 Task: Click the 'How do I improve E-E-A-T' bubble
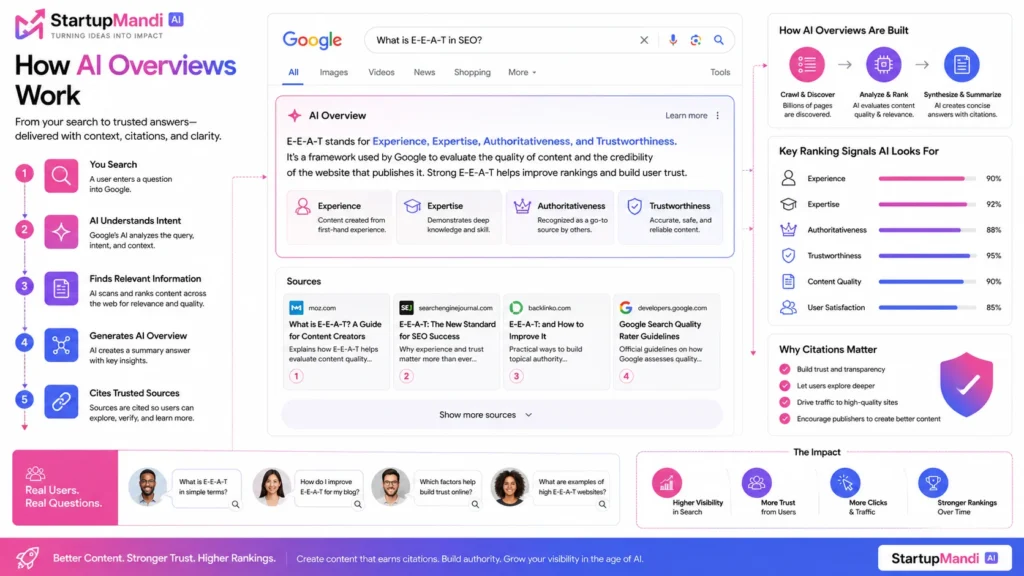tap(329, 488)
